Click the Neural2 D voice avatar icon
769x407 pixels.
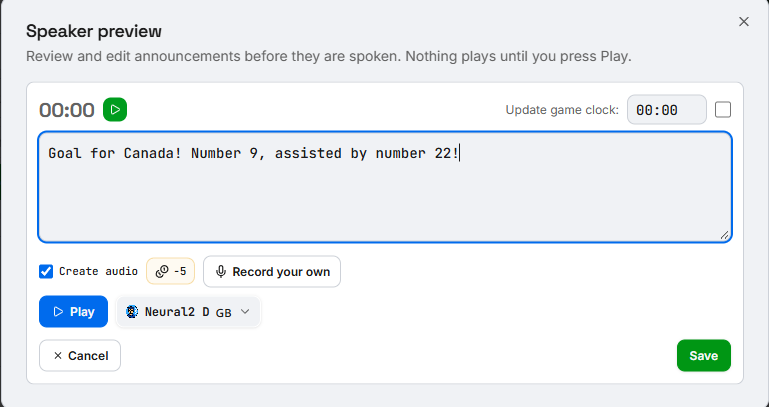click(x=132, y=311)
